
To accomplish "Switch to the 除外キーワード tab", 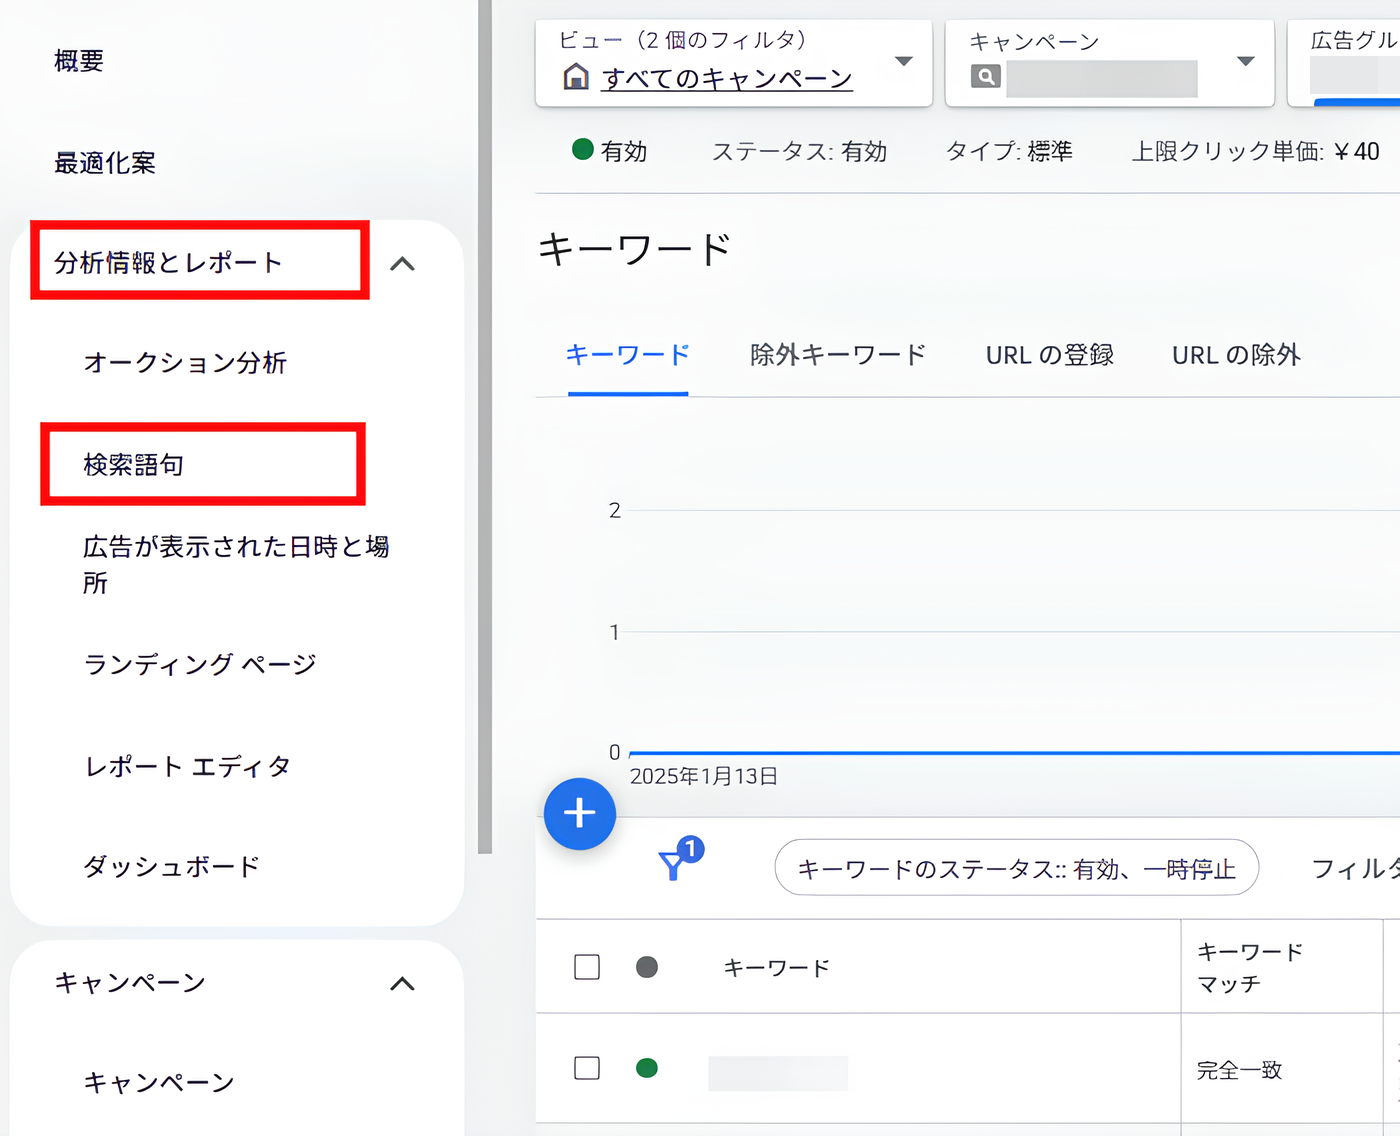I will point(837,354).
